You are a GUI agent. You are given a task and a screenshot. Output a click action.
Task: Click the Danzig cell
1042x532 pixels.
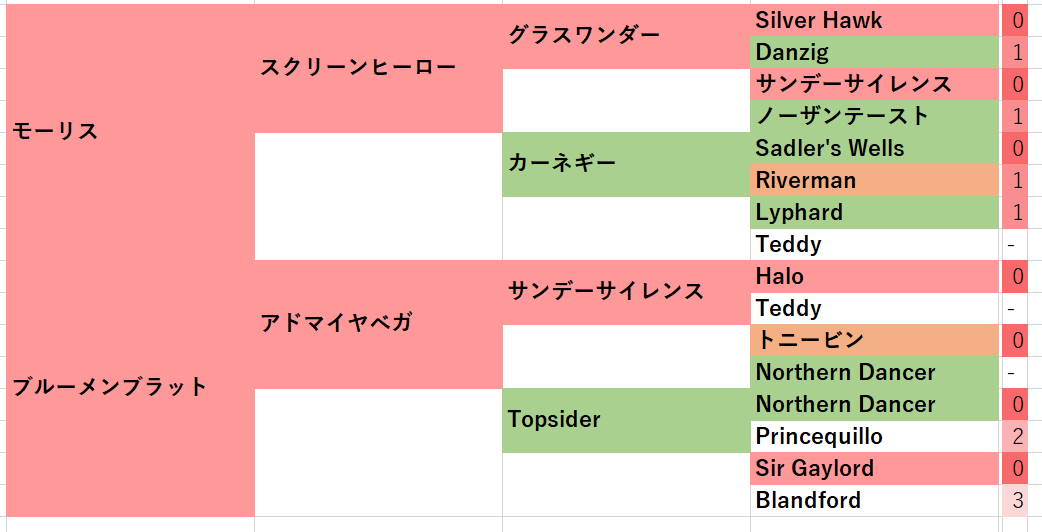pos(875,52)
